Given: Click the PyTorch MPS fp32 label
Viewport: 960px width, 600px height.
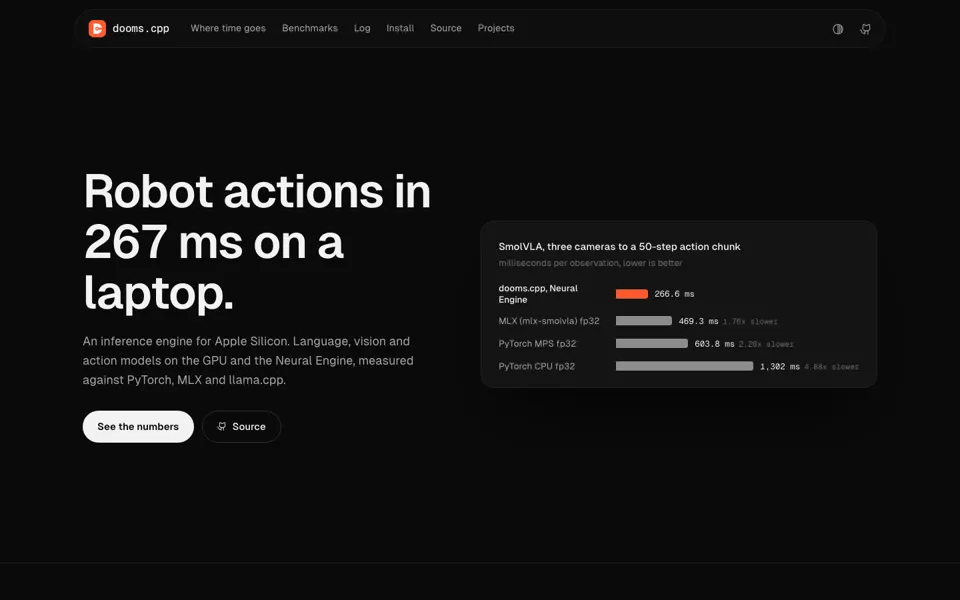Looking at the screenshot, I should tap(537, 343).
